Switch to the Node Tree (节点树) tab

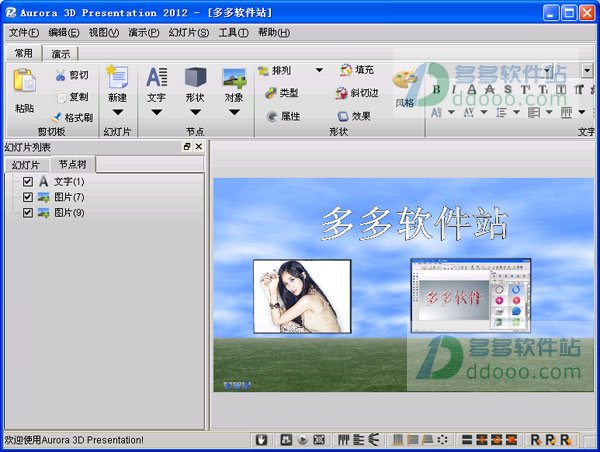73,164
